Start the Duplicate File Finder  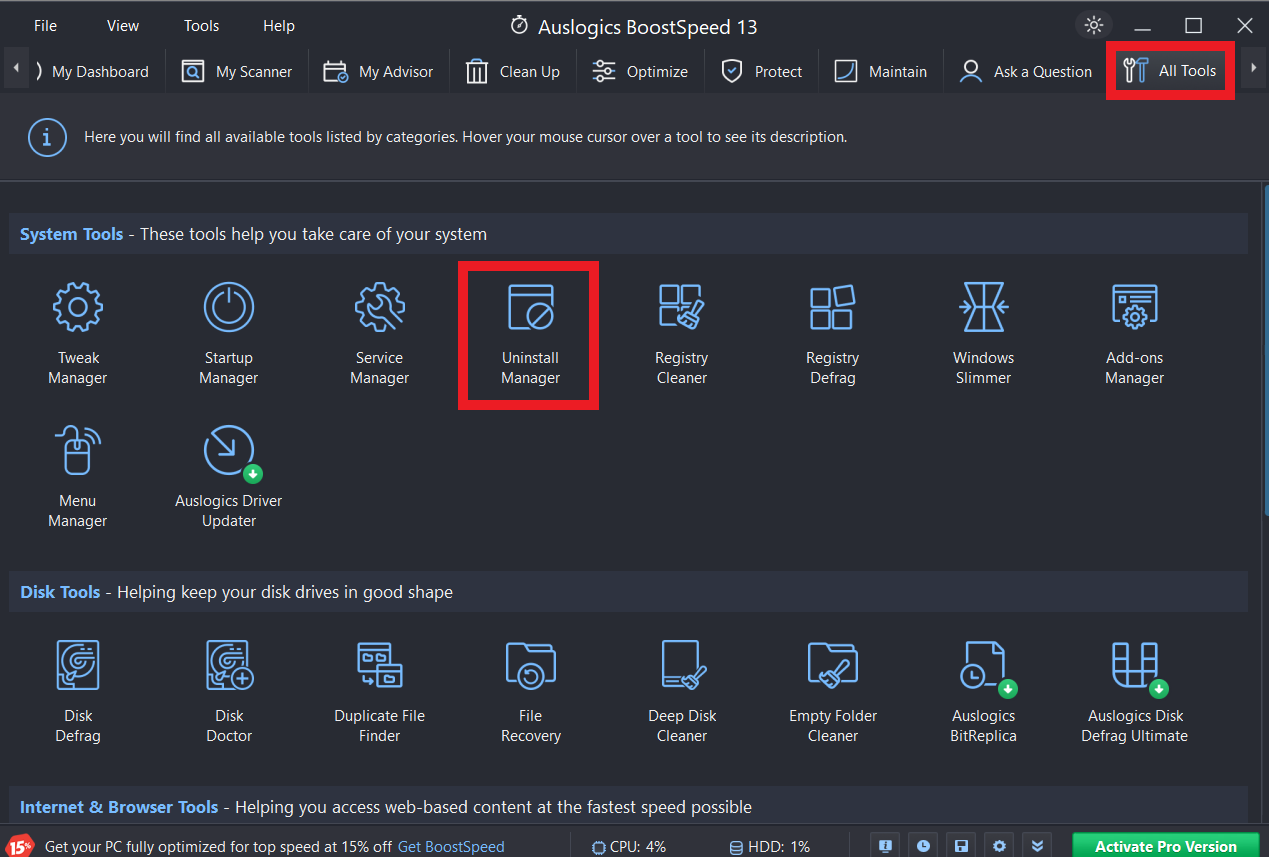(x=379, y=691)
